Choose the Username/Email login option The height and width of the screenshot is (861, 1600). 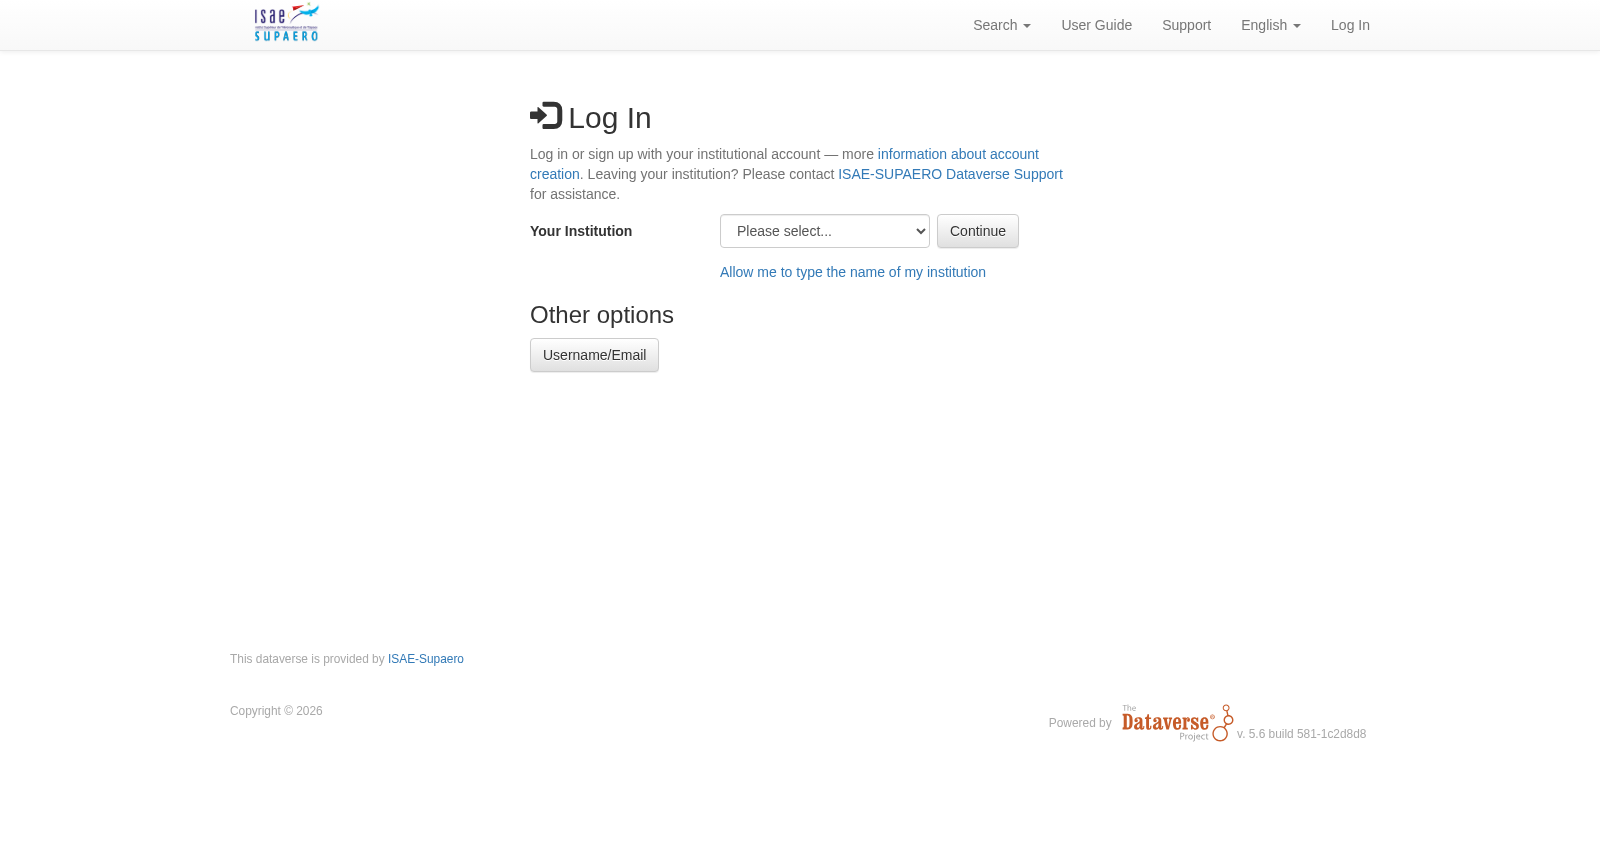point(594,355)
